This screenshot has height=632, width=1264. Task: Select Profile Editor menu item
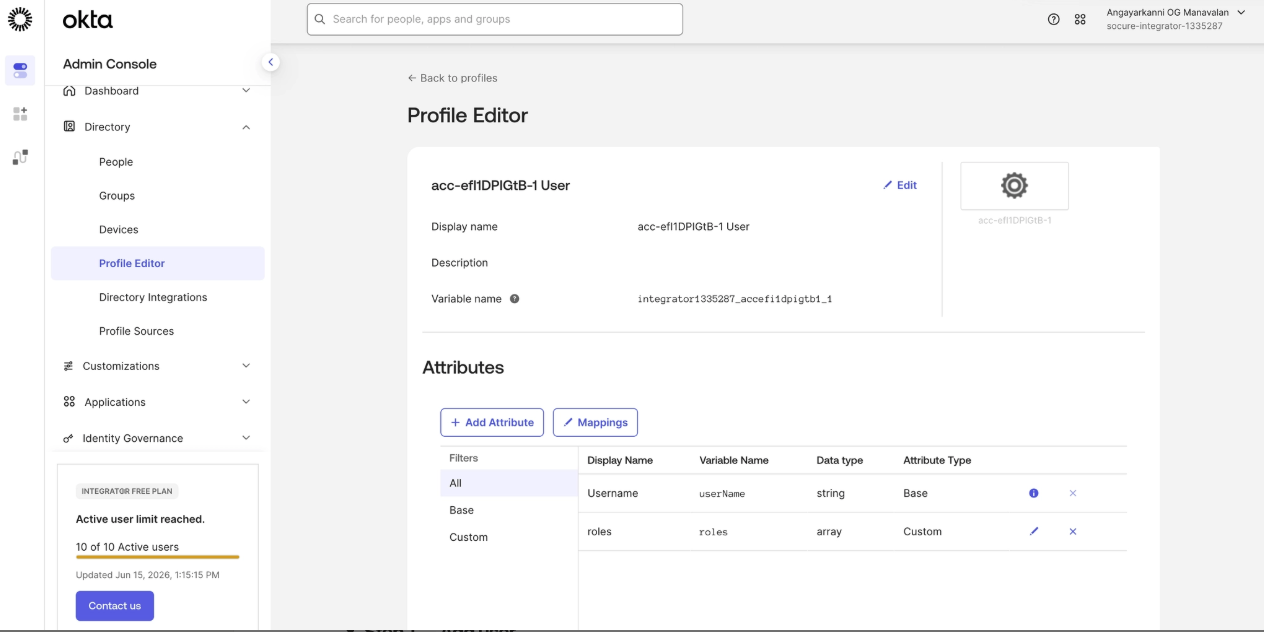click(x=158, y=264)
